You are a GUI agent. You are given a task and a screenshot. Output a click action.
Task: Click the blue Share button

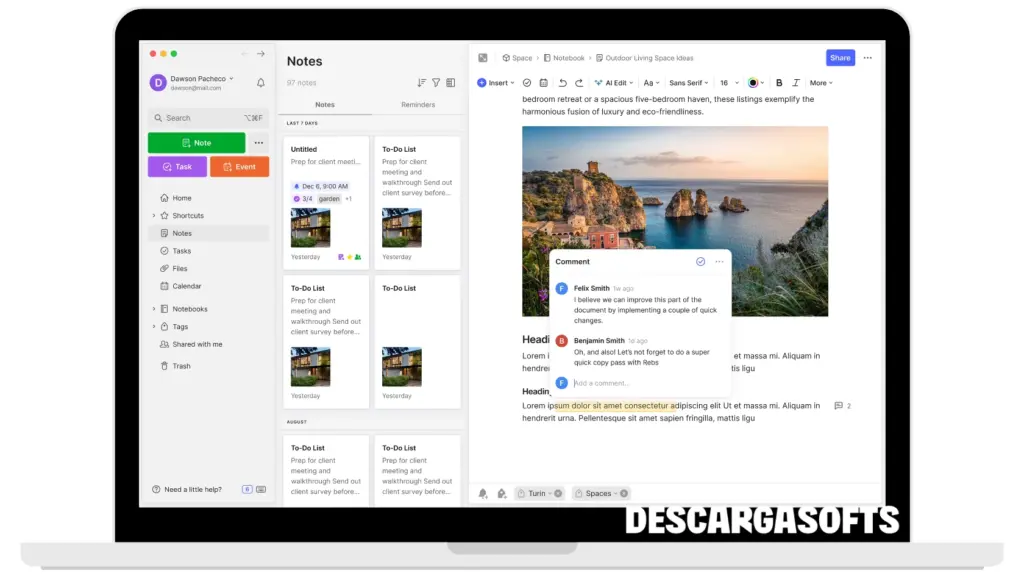[840, 58]
